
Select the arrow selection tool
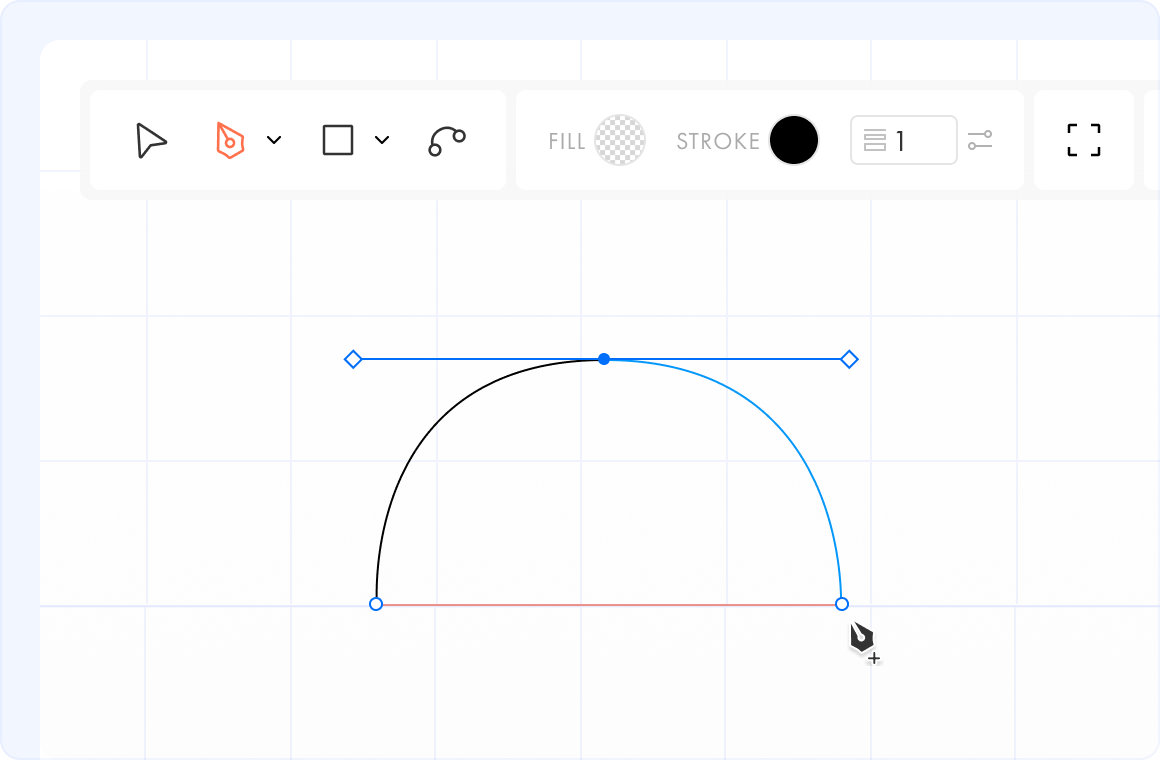pyautogui.click(x=150, y=141)
